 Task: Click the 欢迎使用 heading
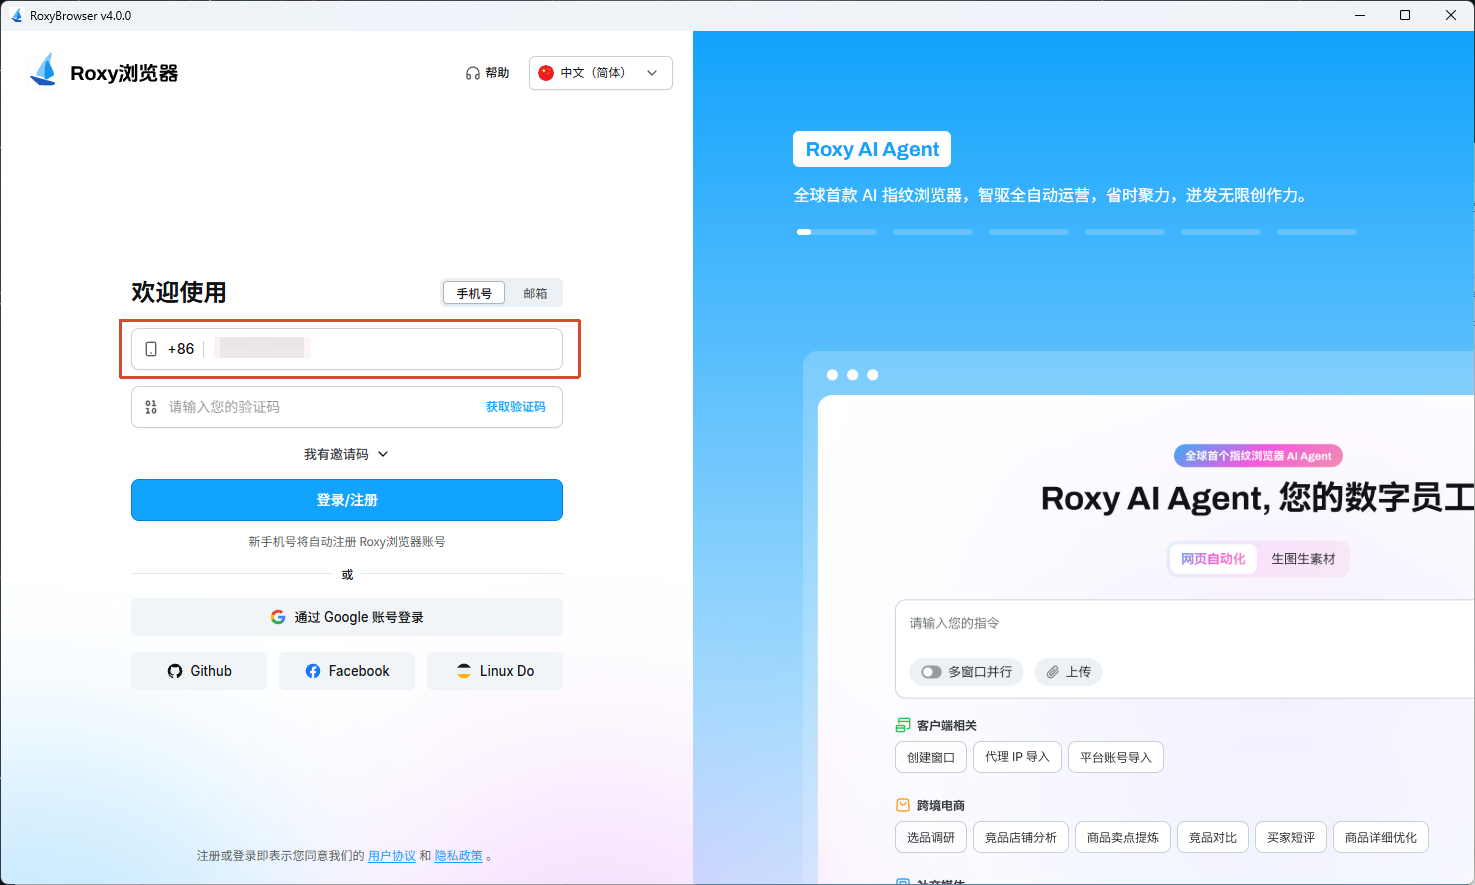coord(179,292)
